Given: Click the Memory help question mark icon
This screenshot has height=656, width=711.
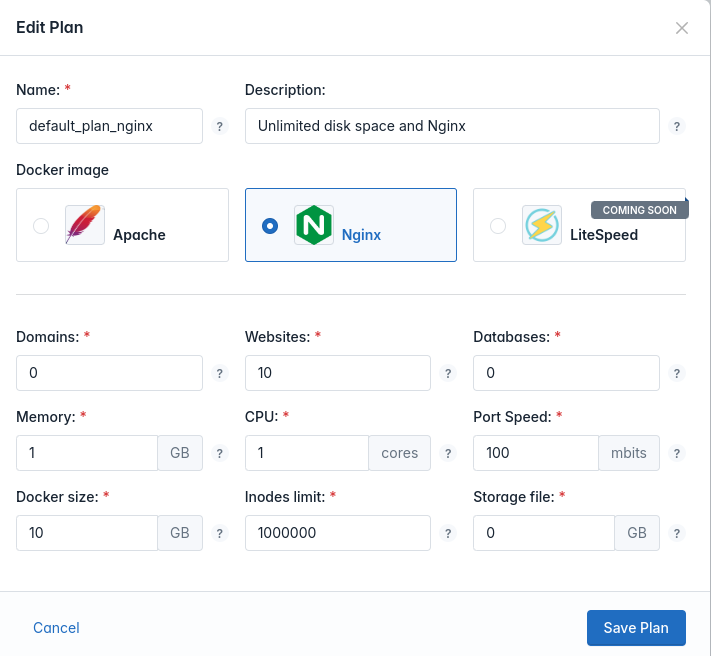Looking at the screenshot, I should pos(219,453).
